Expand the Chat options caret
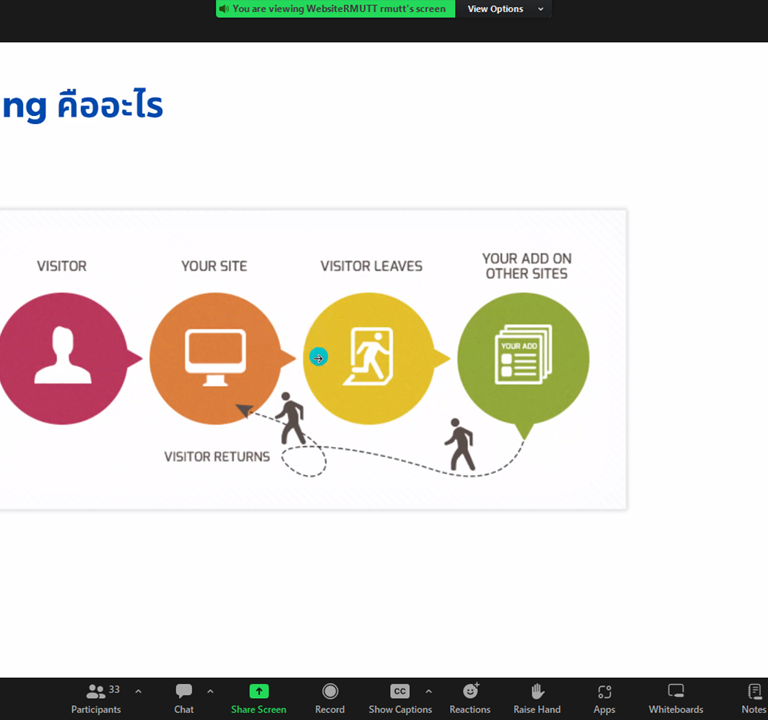This screenshot has height=720, width=768. point(210,692)
